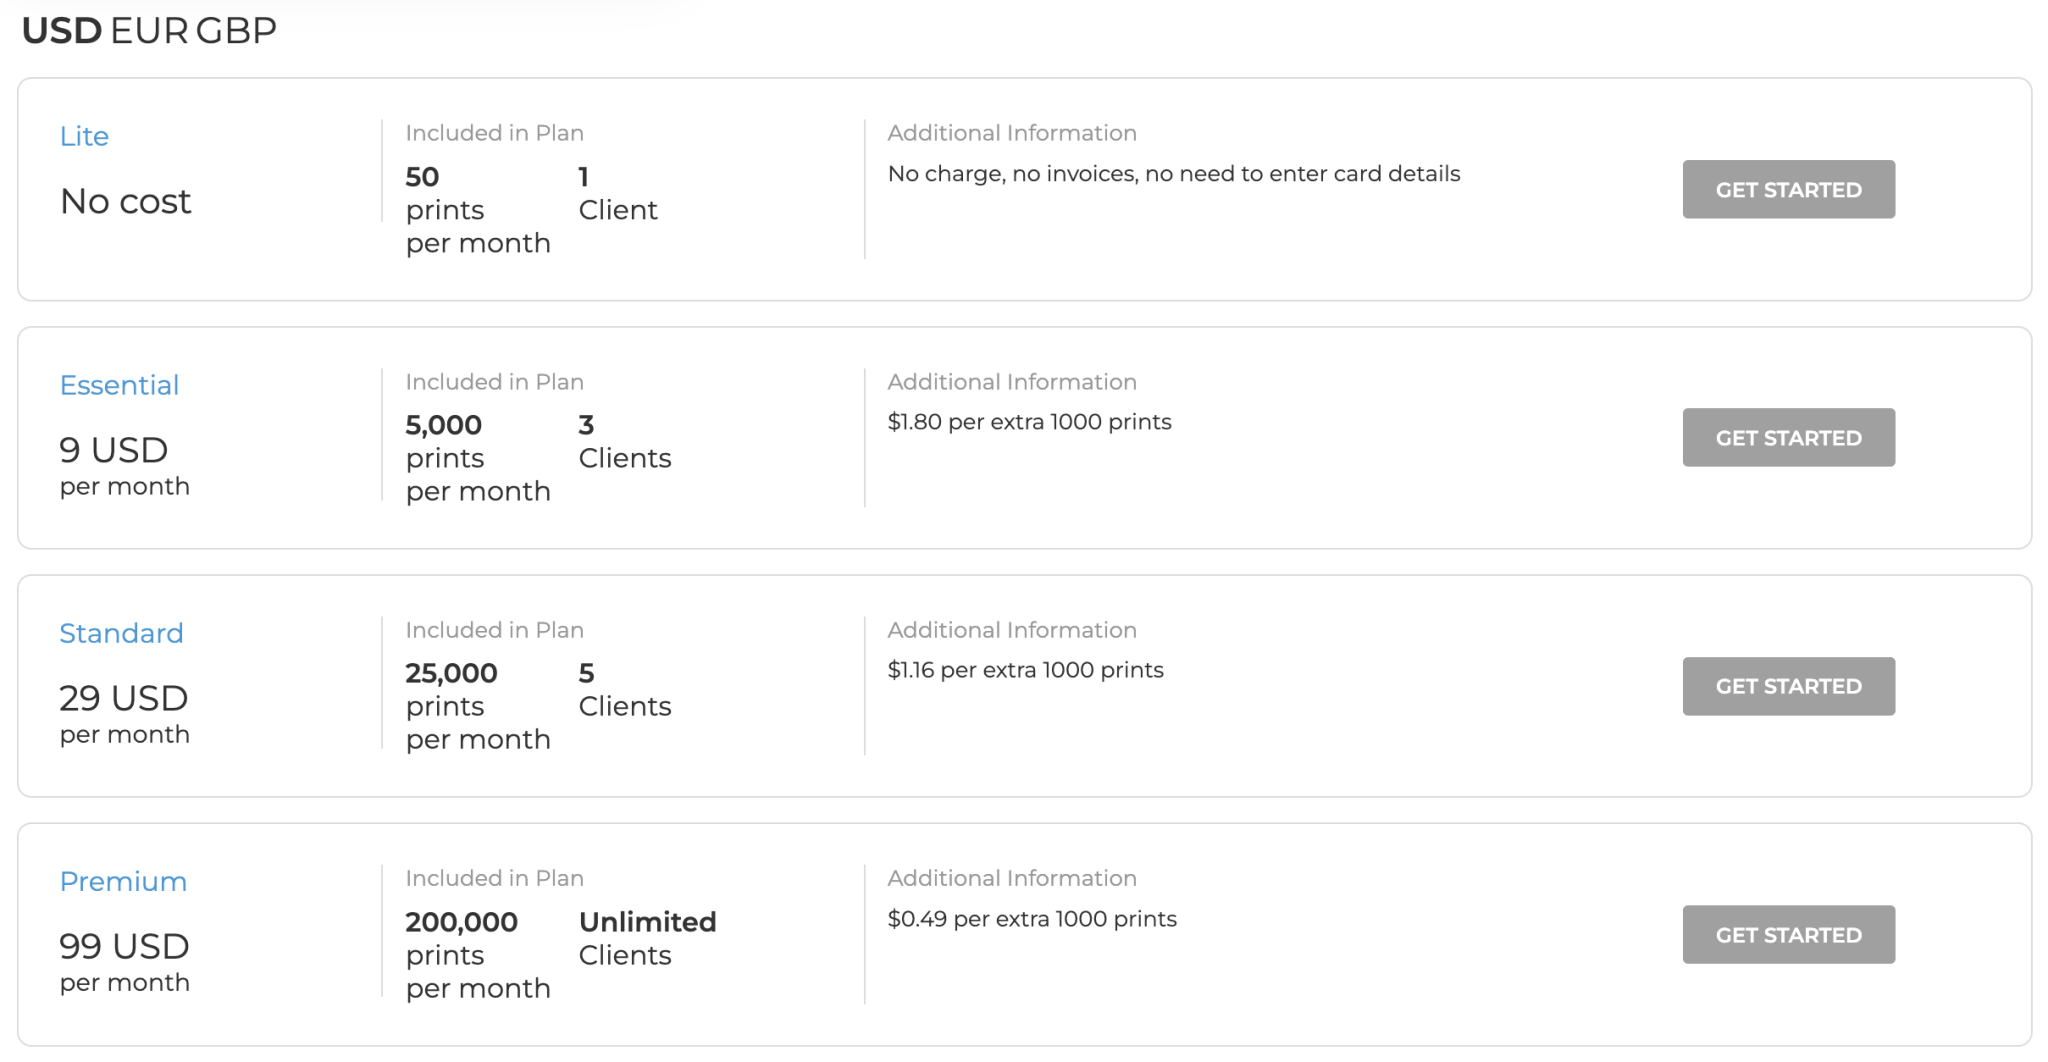This screenshot has width=2048, height=1062.
Task: Click Get Started on the Standard plan
Action: pos(1788,686)
